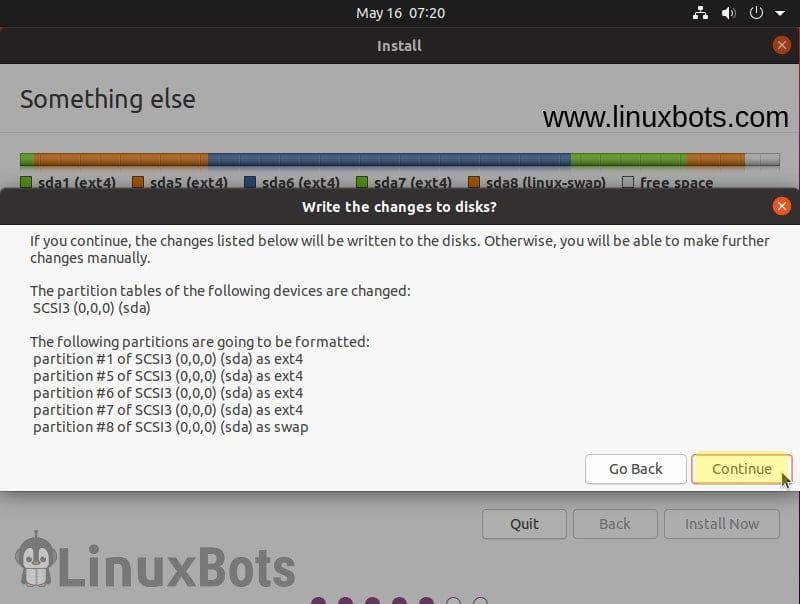Click Go Back in the dialog
Image resolution: width=800 pixels, height=604 pixels.
click(635, 469)
